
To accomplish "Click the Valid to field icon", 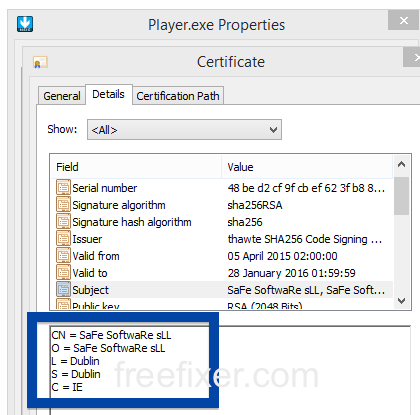I will [63, 273].
